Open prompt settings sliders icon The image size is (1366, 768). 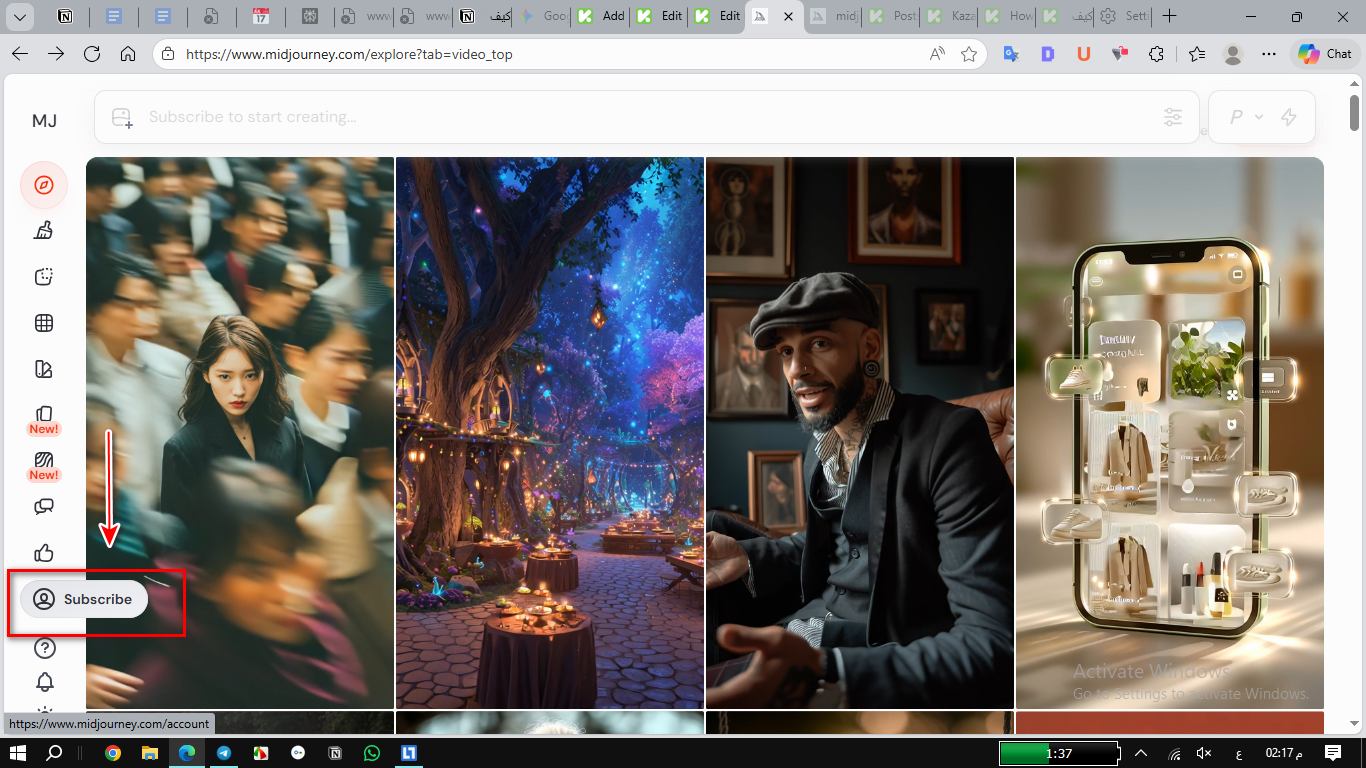(1173, 117)
